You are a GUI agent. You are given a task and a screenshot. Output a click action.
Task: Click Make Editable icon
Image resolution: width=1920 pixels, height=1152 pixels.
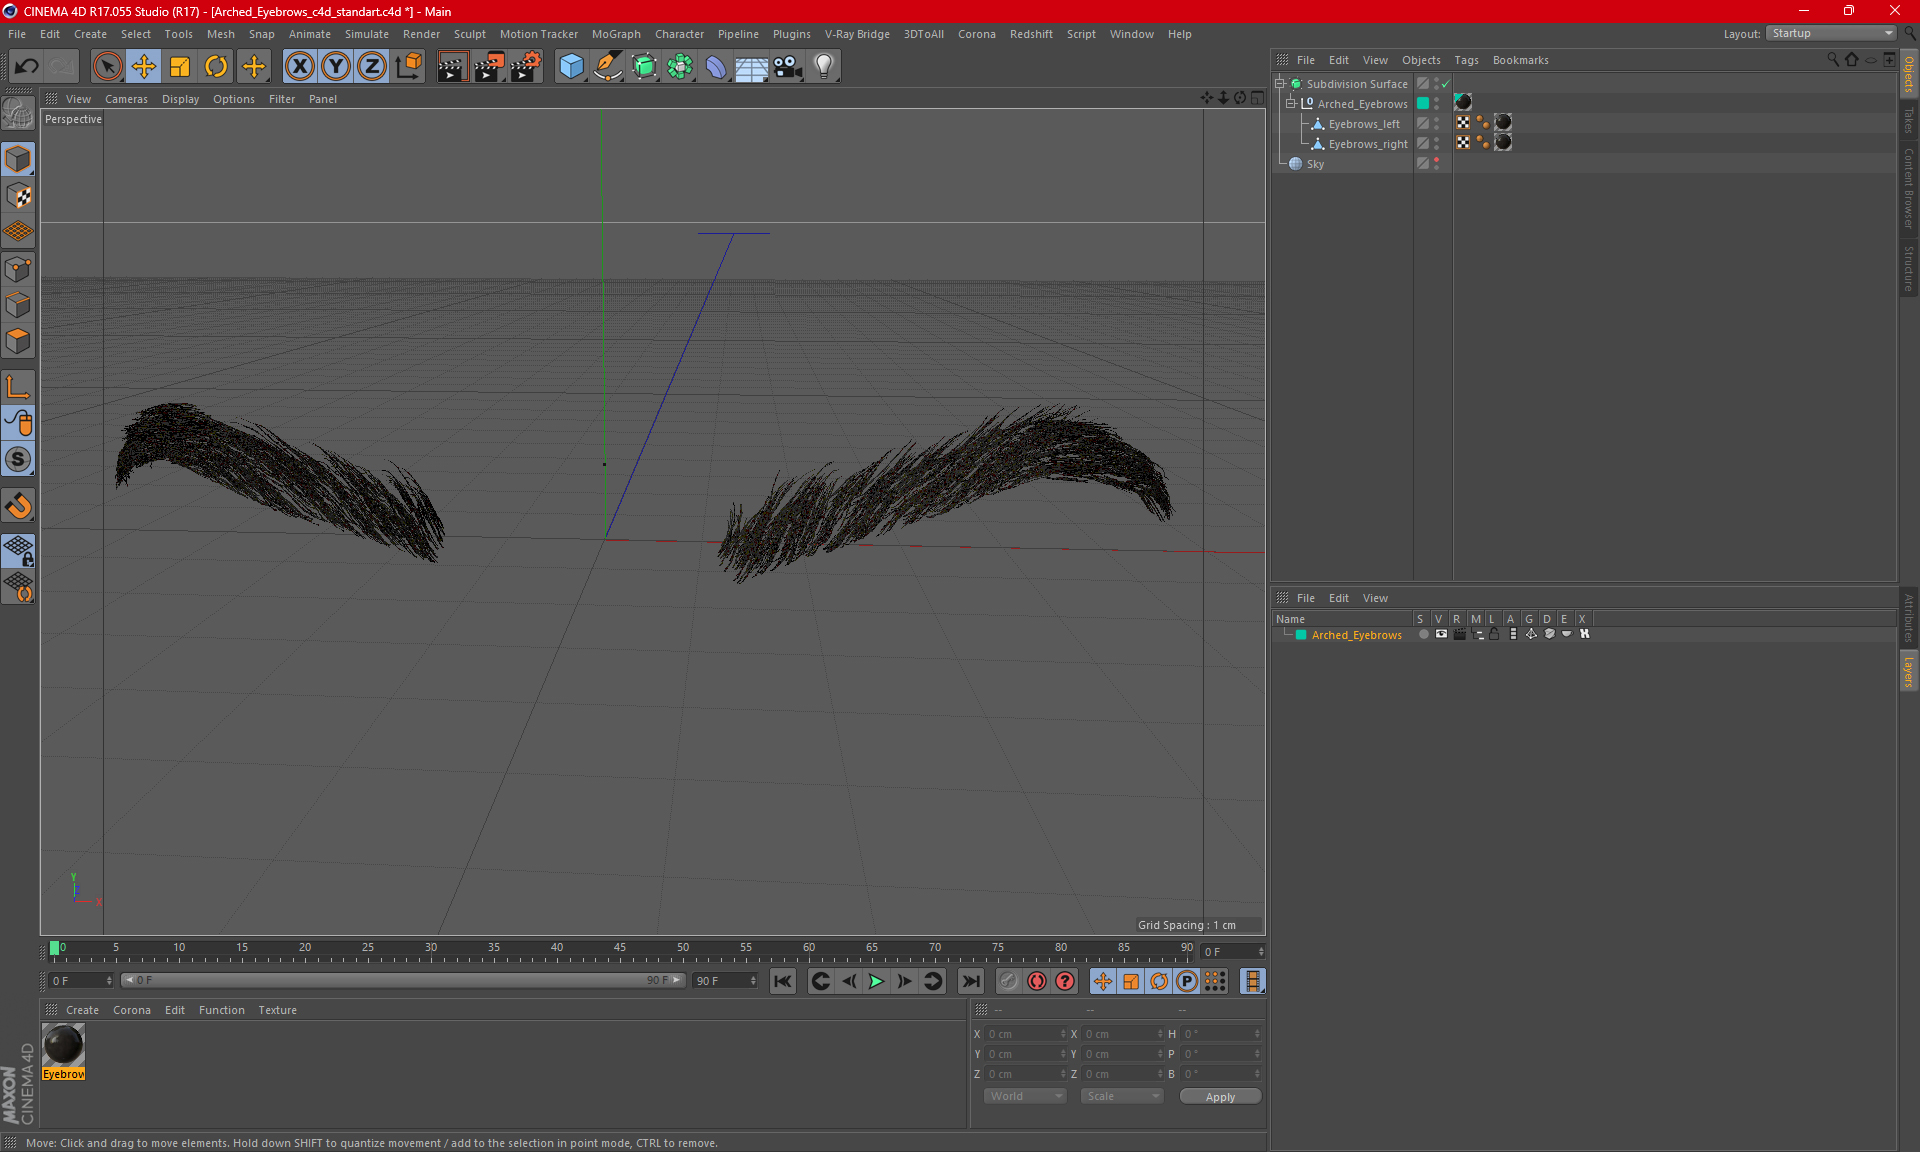coord(18,113)
